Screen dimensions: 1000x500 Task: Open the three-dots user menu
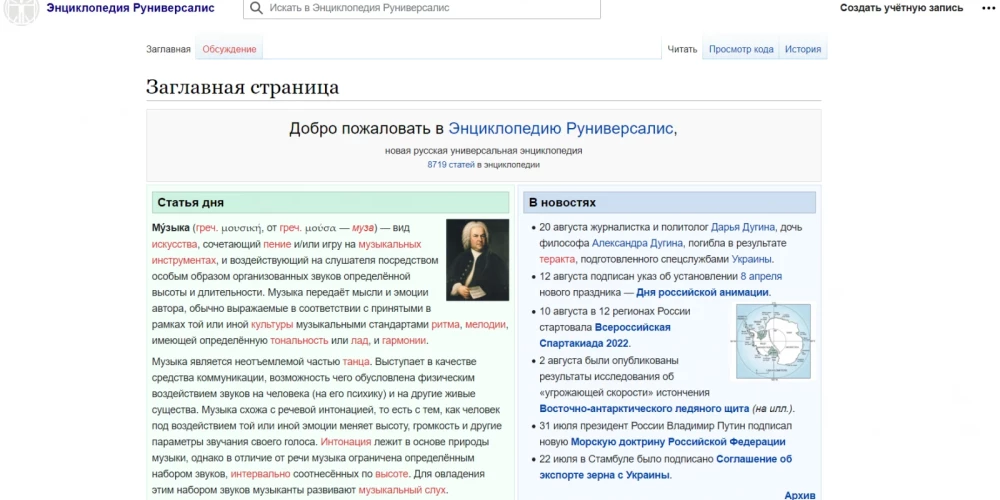coord(989,8)
